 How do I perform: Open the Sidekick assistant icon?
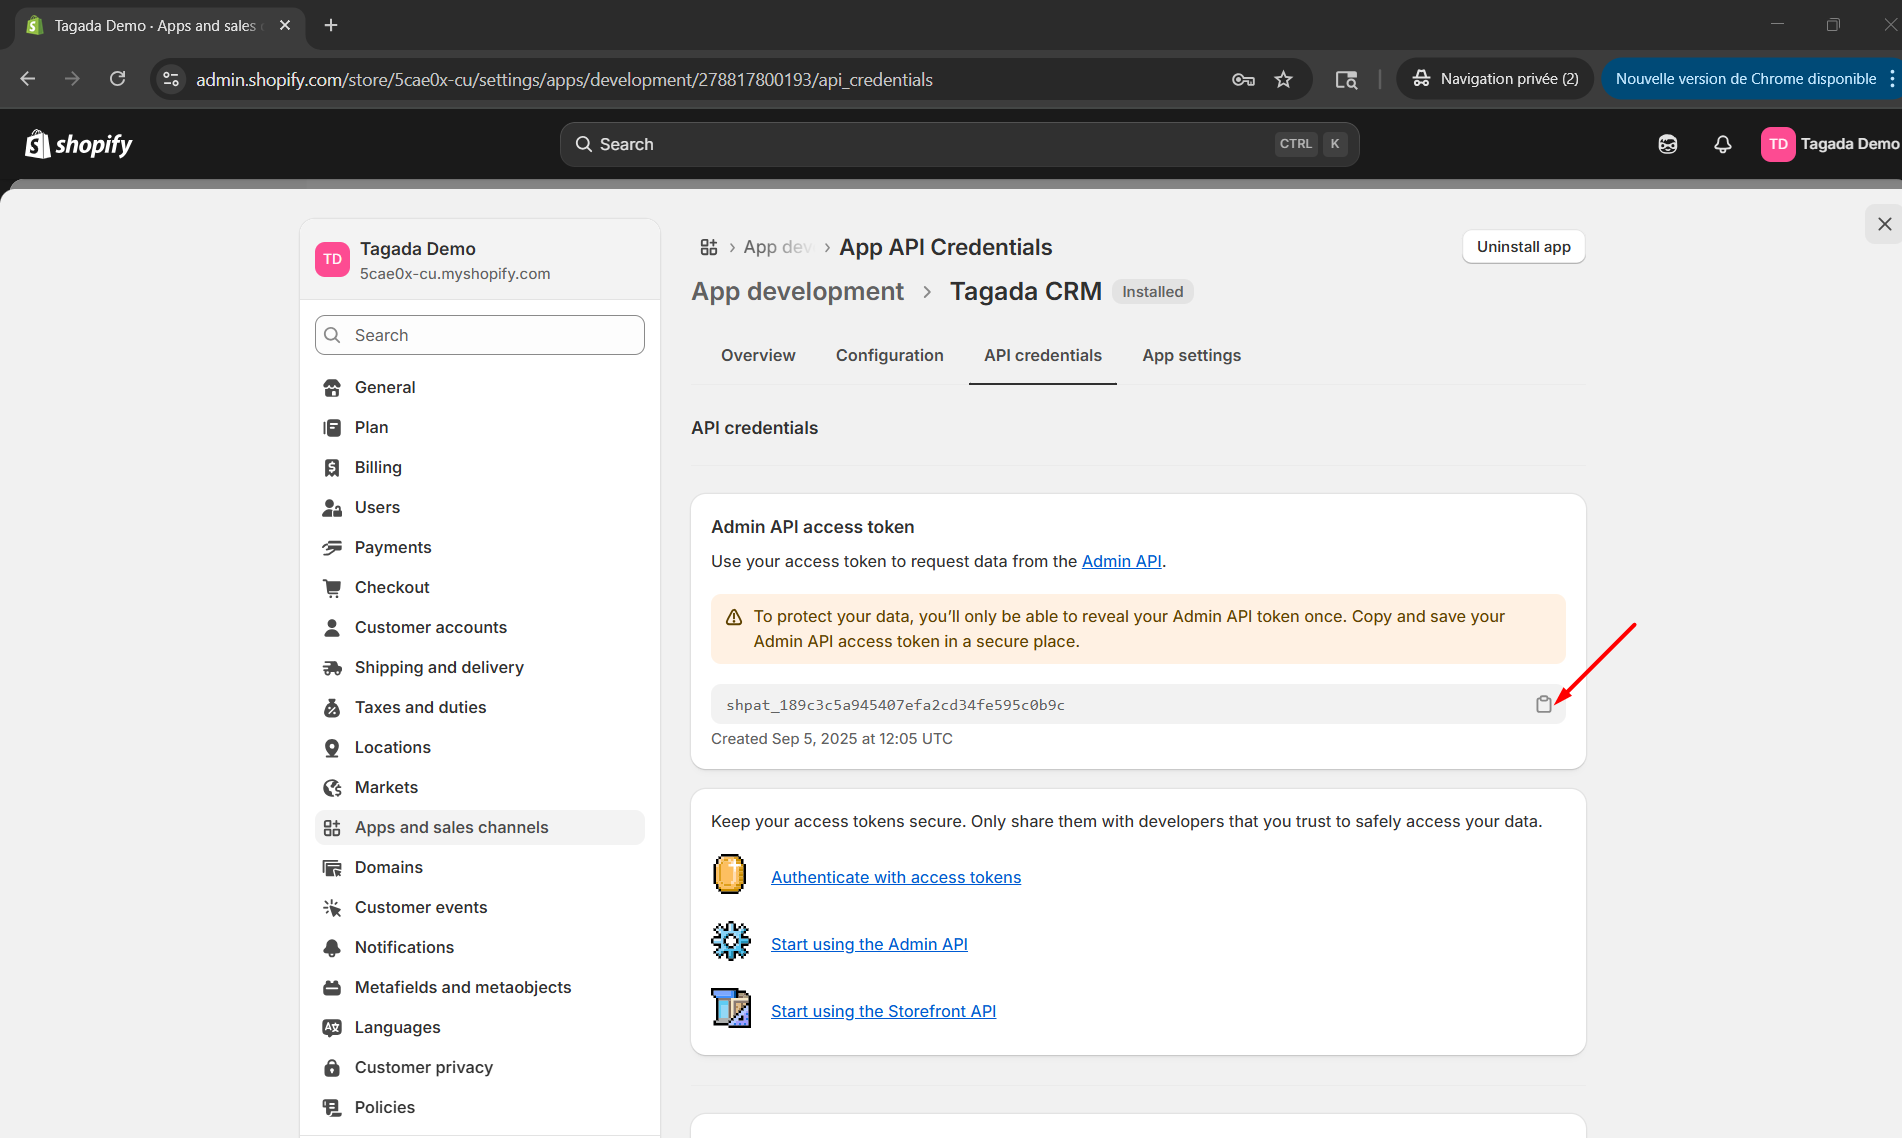[x=1667, y=144]
